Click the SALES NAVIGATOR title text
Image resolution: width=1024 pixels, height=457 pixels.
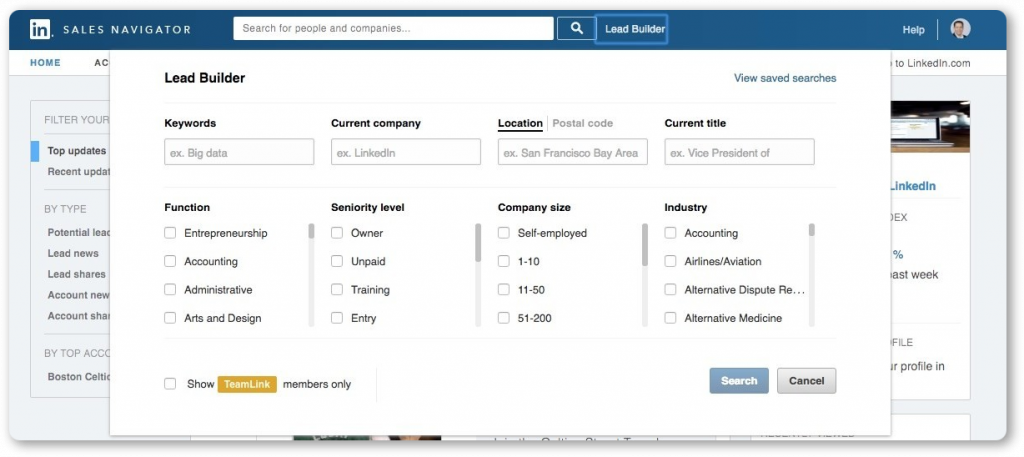(127, 29)
